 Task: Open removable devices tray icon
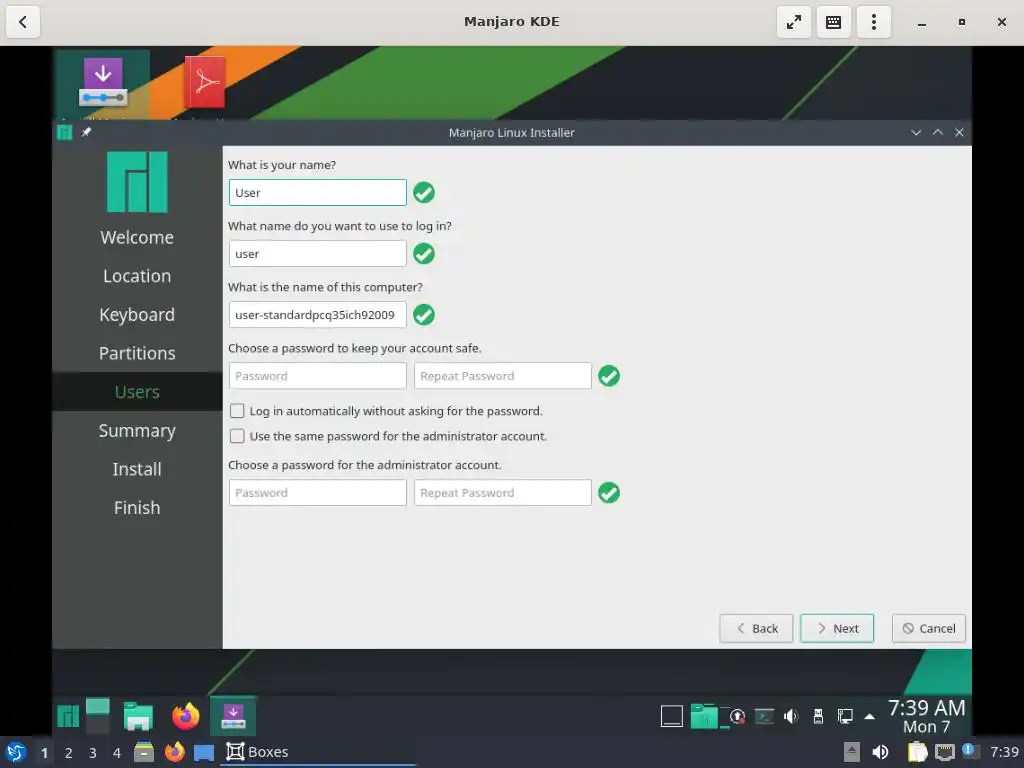[x=818, y=716]
